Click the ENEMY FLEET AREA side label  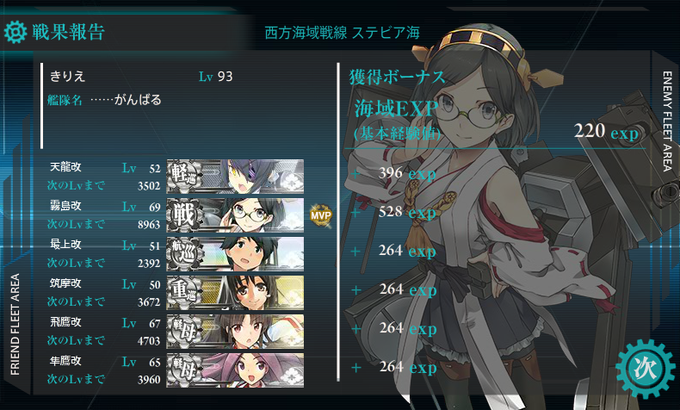(667, 121)
